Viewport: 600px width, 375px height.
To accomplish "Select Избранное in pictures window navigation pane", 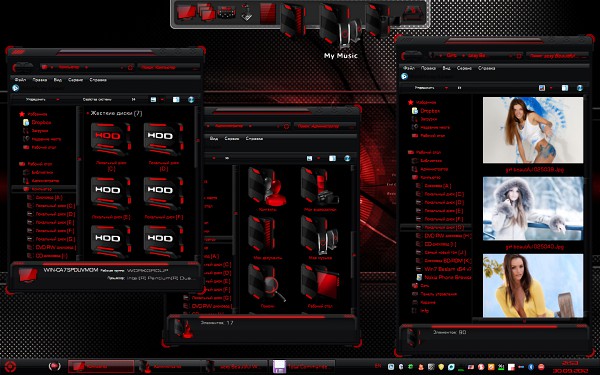I will point(422,102).
